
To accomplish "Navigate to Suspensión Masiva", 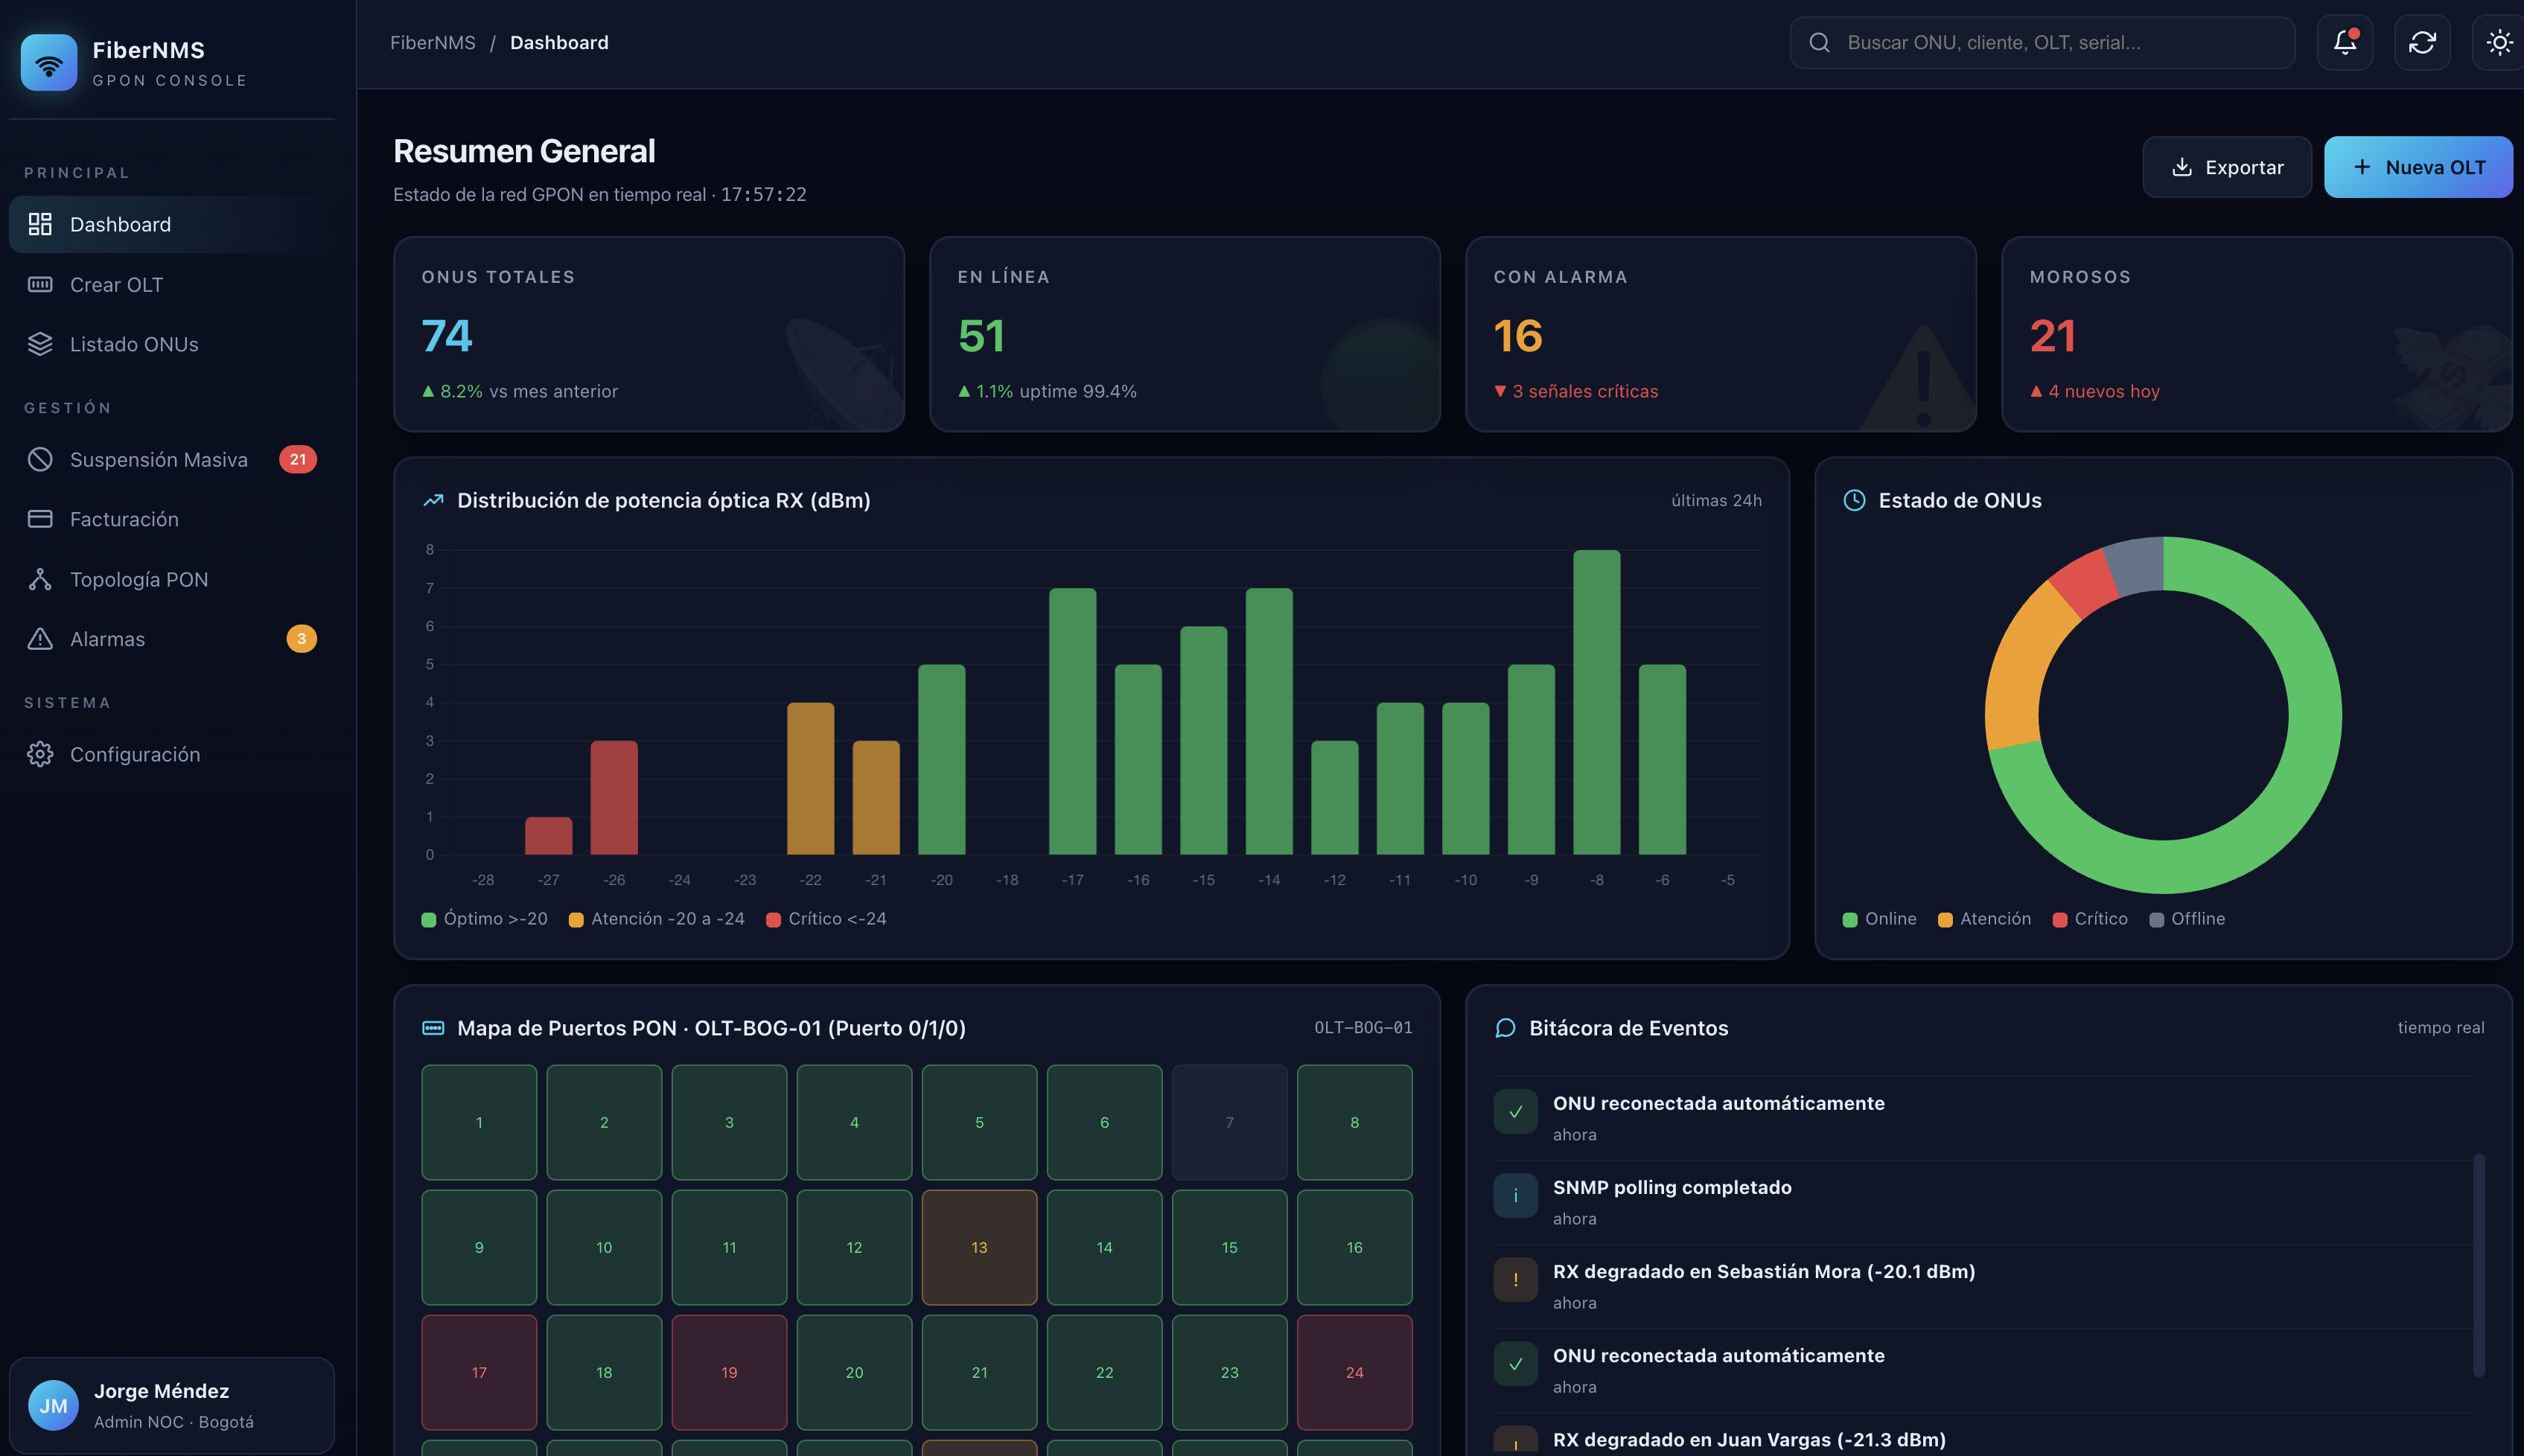I will 172,459.
